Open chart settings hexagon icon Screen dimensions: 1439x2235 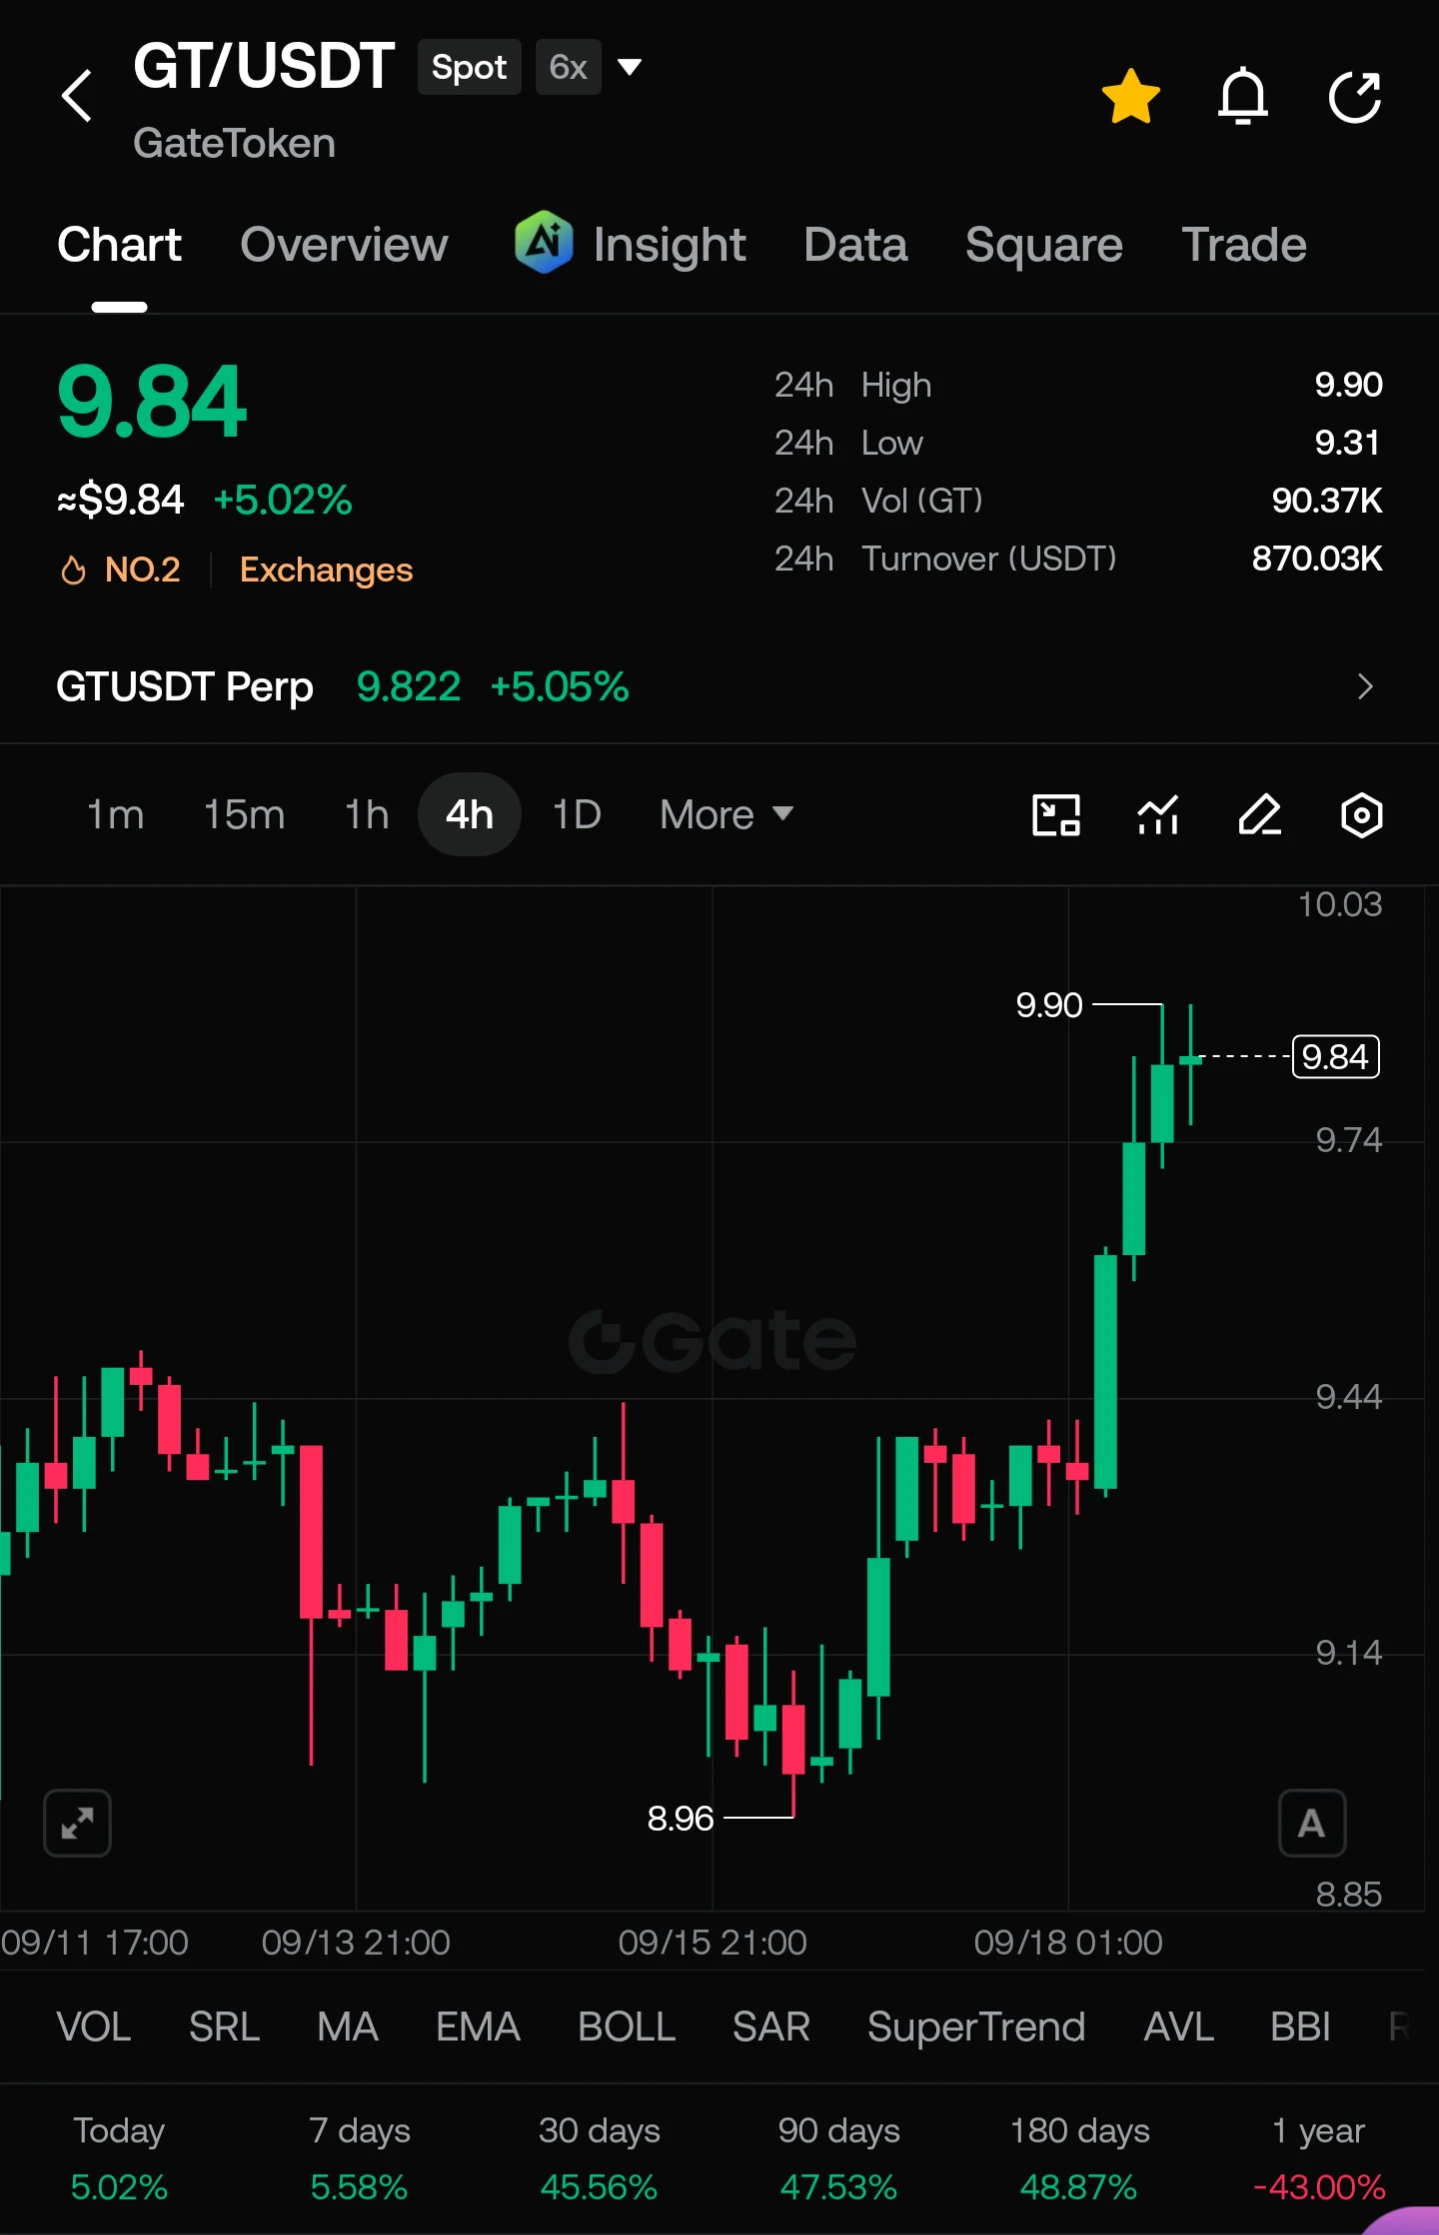1361,815
